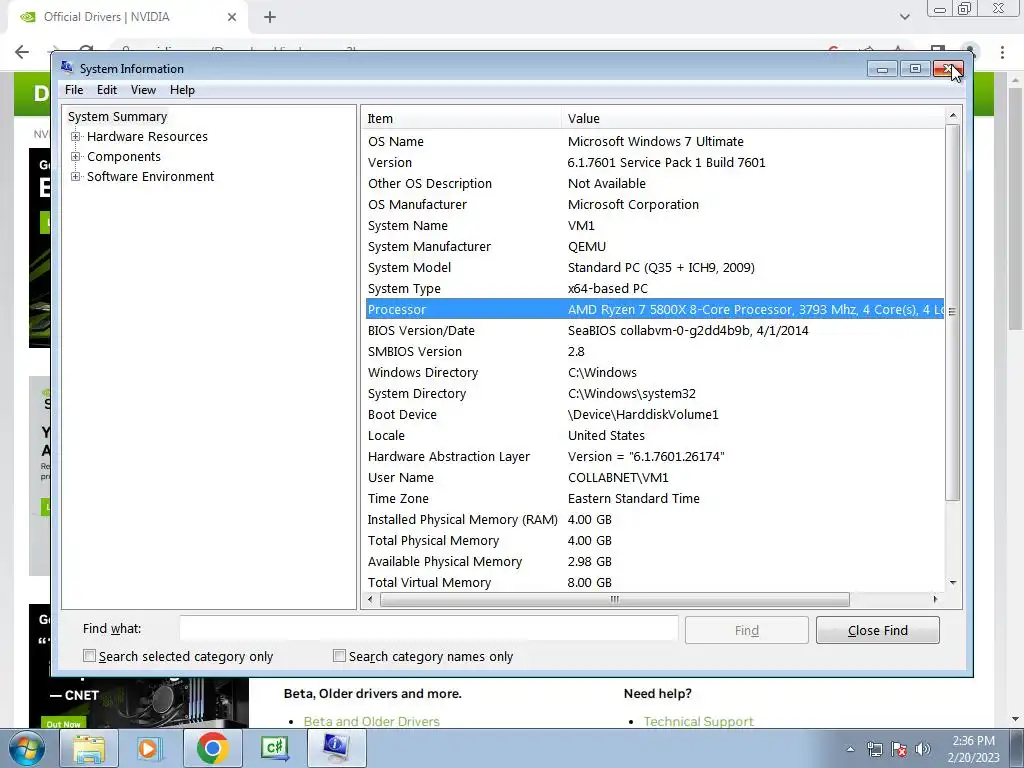The height and width of the screenshot is (768, 1024).
Task: Select System Summary tree item
Action: pyautogui.click(x=118, y=116)
